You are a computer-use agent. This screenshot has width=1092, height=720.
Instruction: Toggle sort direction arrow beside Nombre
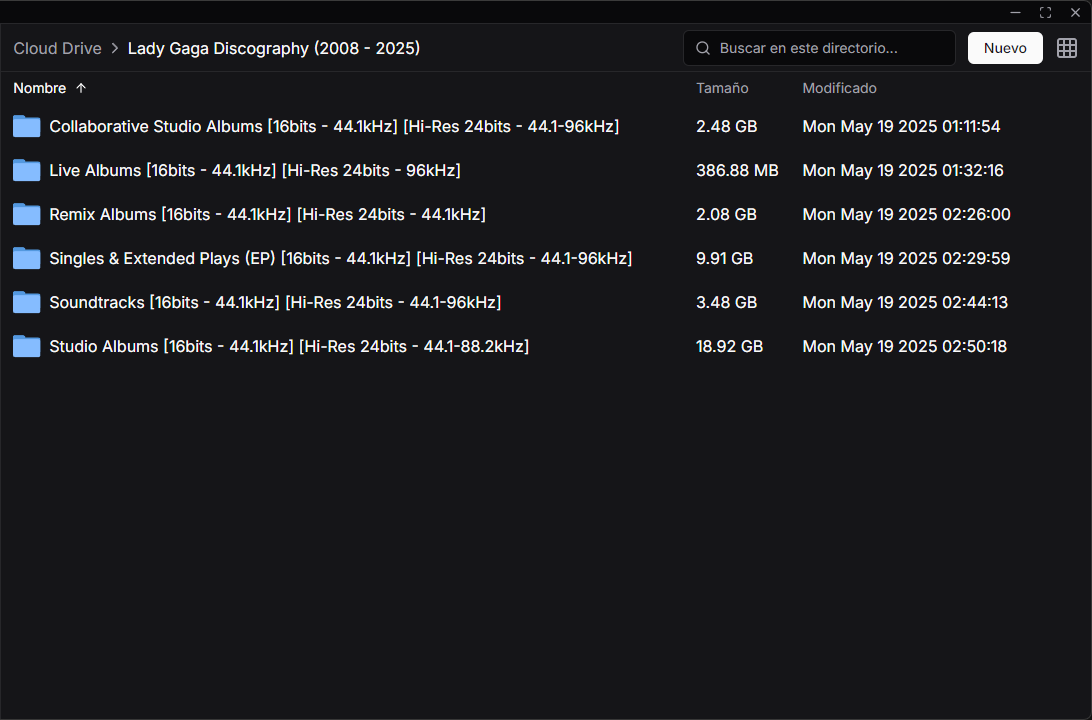[x=81, y=88]
